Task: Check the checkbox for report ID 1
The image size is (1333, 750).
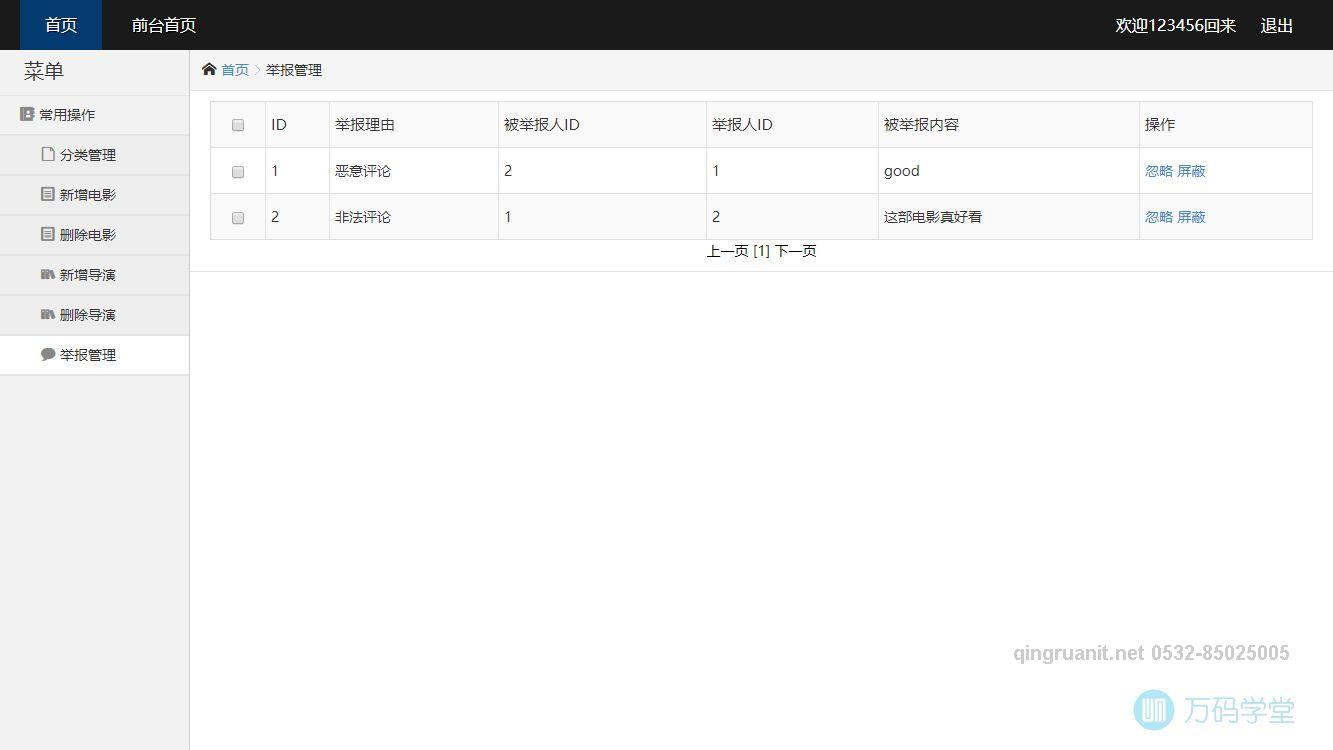Action: 237,171
